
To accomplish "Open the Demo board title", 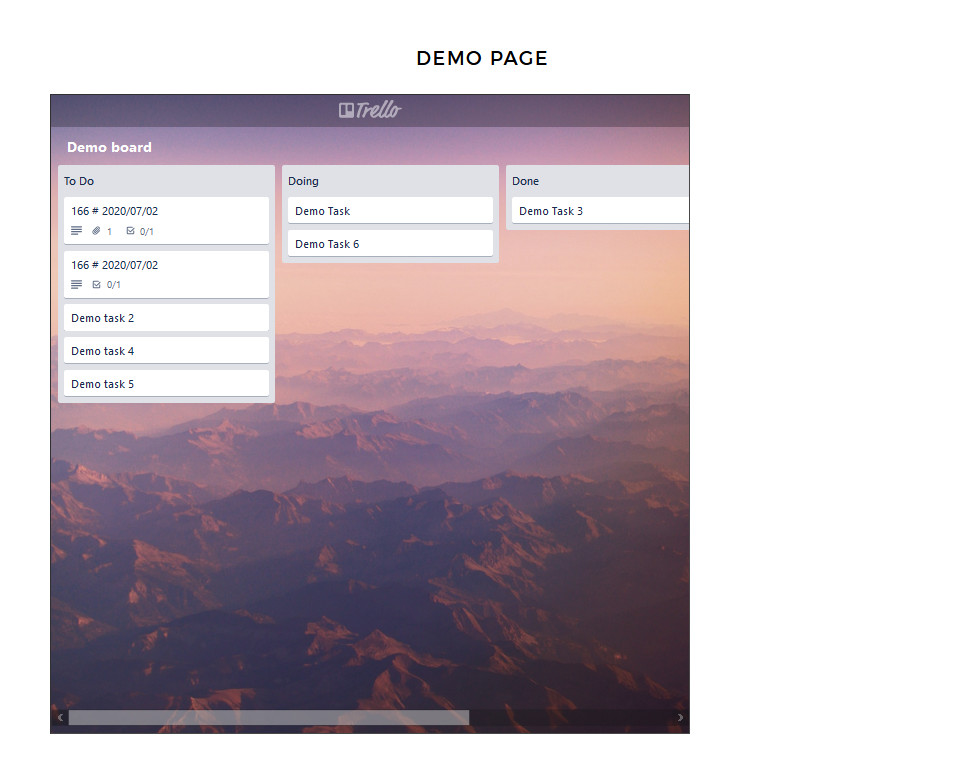I will tap(109, 147).
